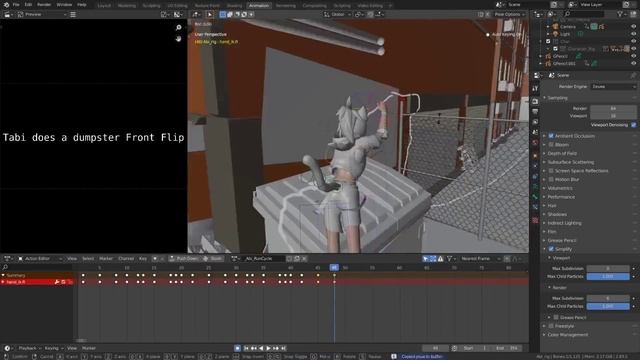Click the Push Down button
640x360 pixels.
pos(184,258)
